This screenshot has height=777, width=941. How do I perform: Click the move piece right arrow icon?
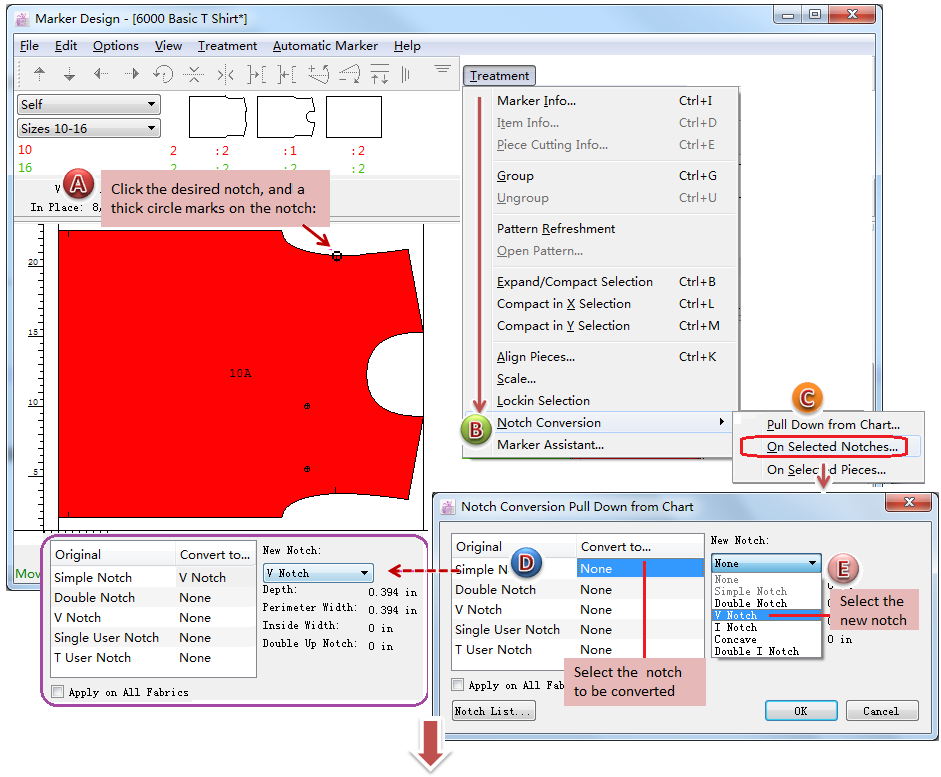click(x=131, y=74)
